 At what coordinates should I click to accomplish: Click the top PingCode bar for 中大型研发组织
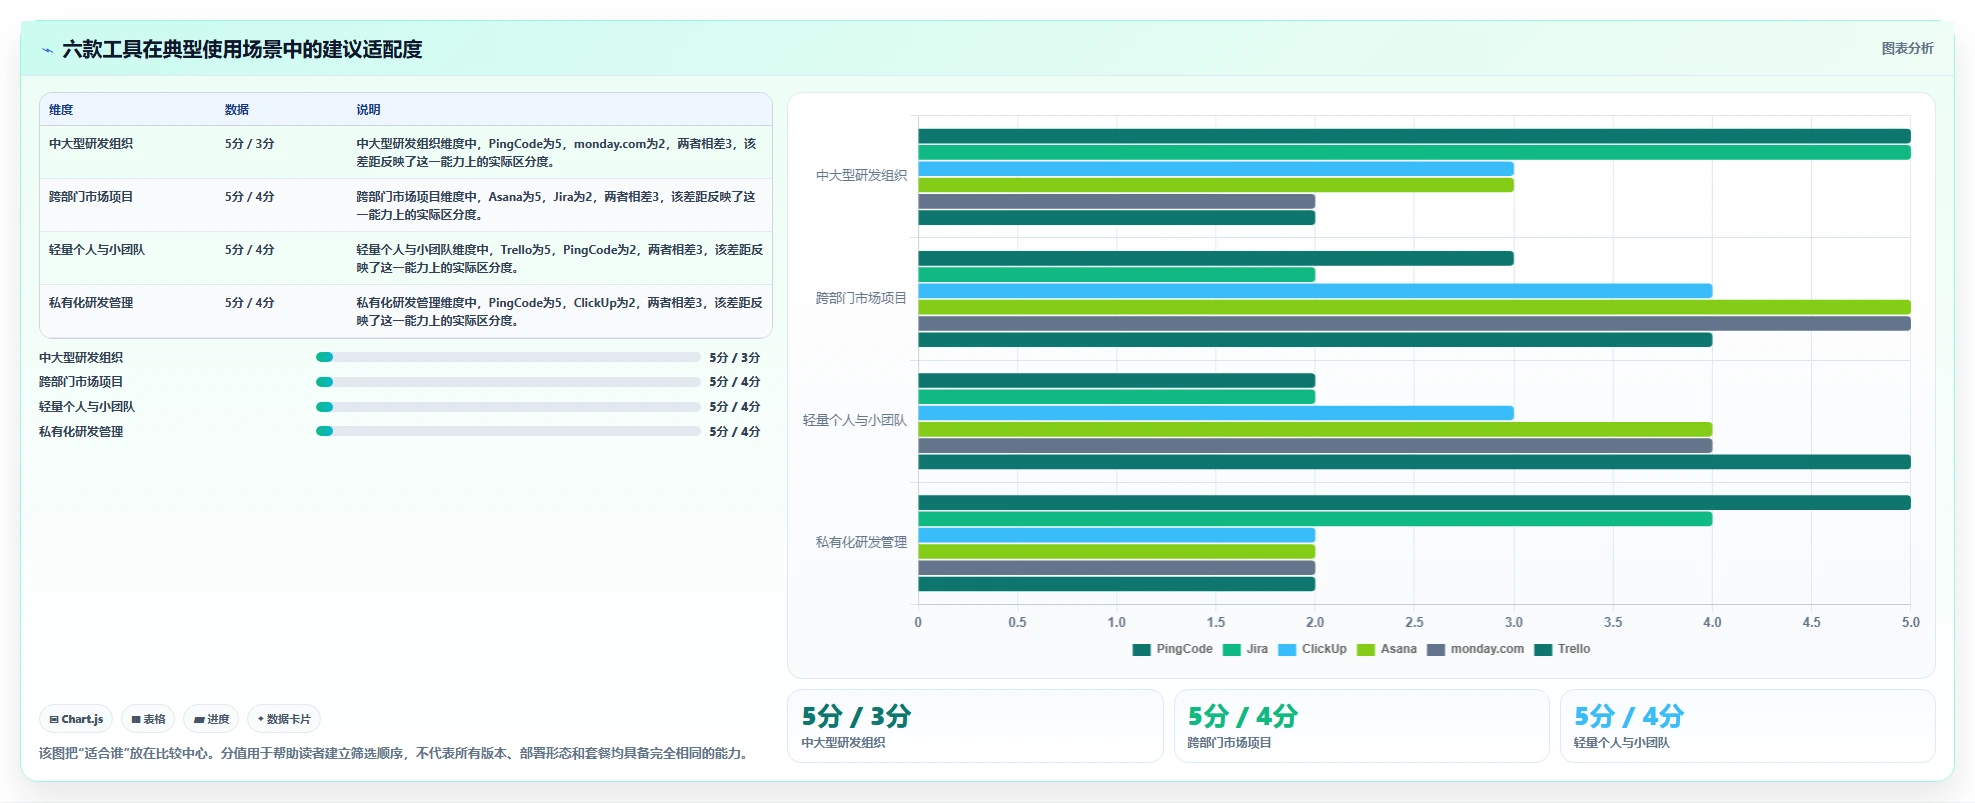coord(1414,136)
